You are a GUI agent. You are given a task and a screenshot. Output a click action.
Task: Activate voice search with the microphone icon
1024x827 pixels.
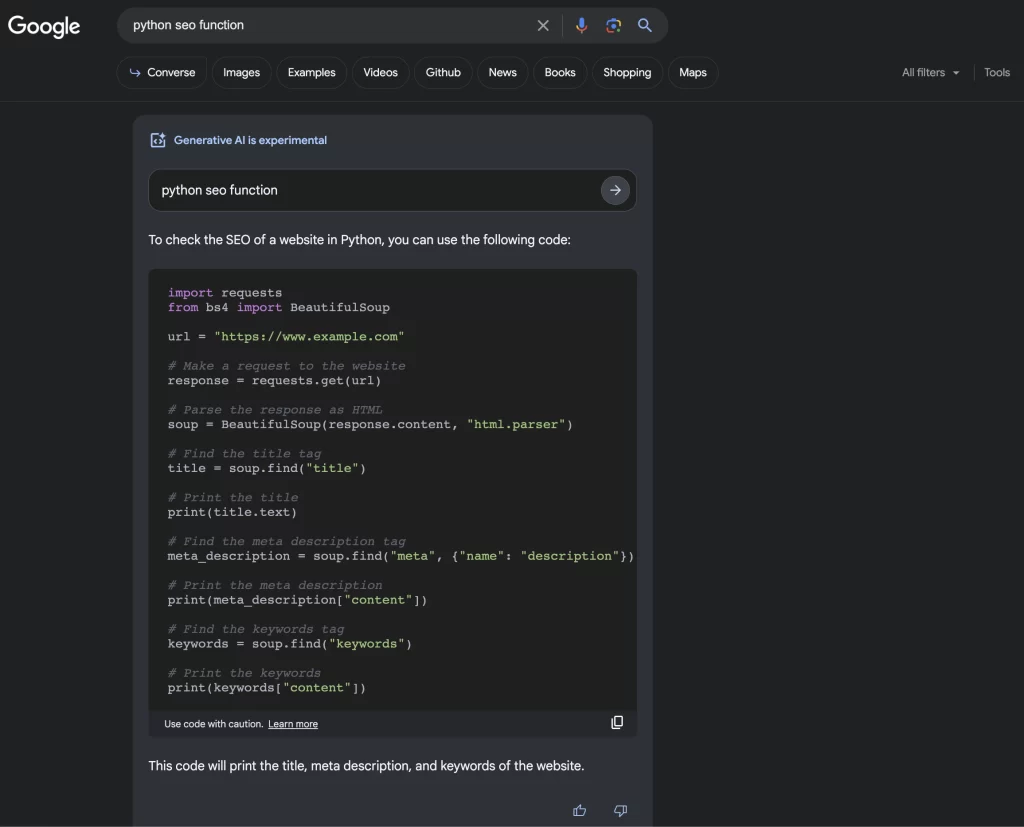coord(581,25)
